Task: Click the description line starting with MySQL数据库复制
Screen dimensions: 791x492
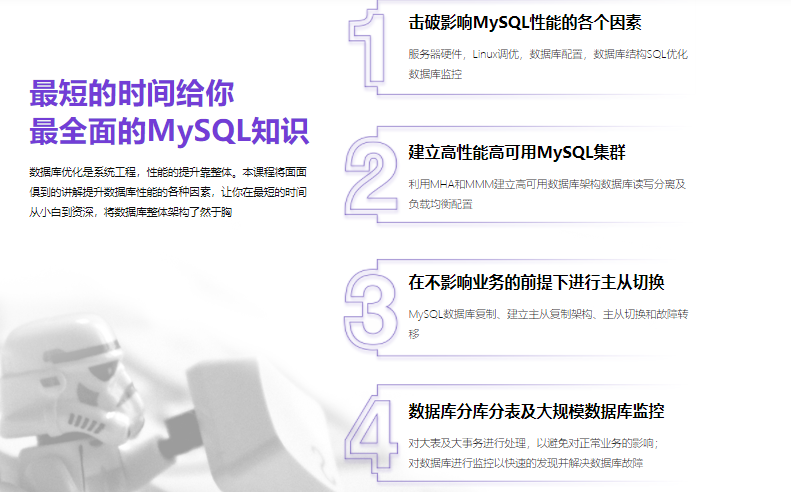Action: click(547, 314)
